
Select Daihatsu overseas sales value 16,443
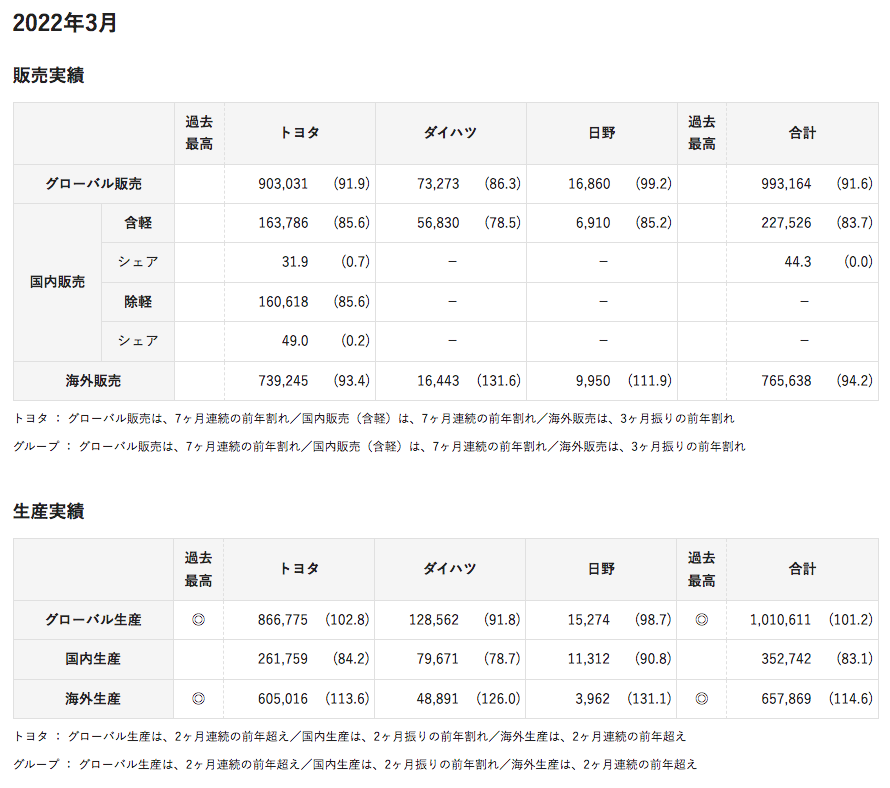pos(438,381)
